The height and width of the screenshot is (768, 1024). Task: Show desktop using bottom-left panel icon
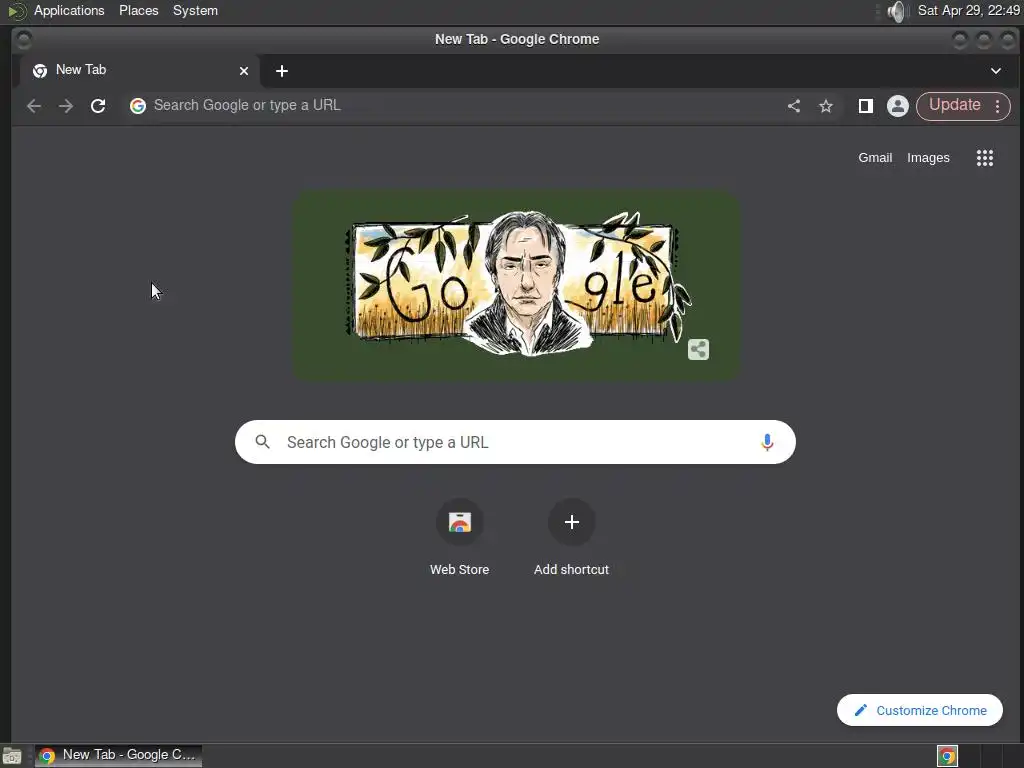12,756
